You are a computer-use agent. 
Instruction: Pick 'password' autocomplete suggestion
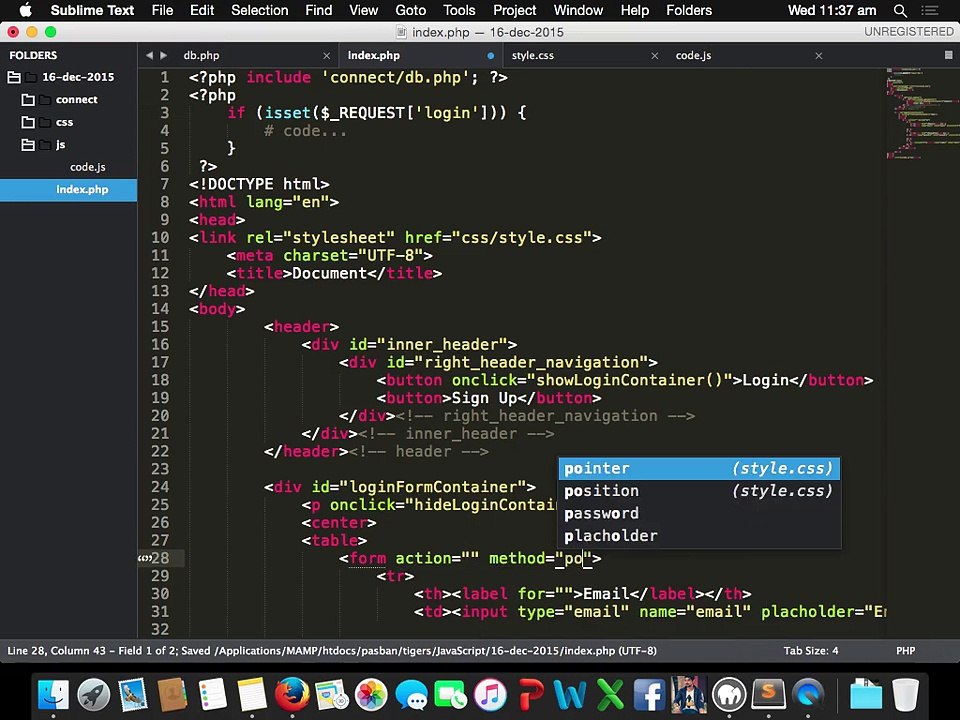[601, 513]
